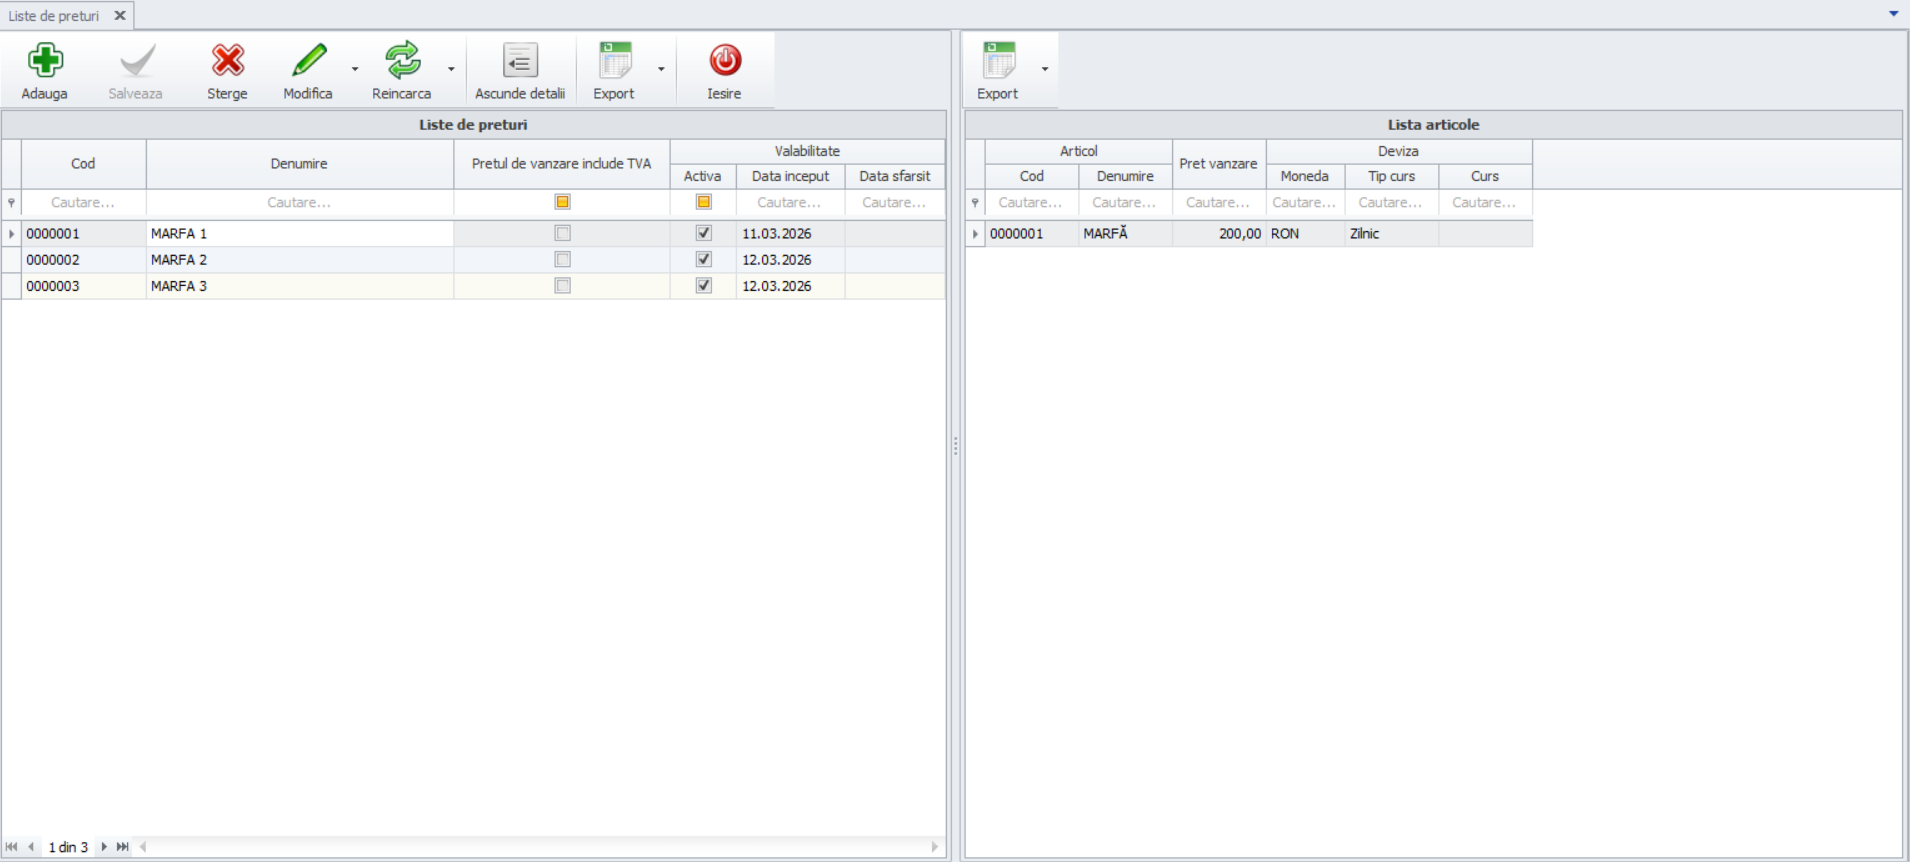1910x862 pixels.
Task: Open the dropdown arrow beside Modifica
Action: click(355, 69)
